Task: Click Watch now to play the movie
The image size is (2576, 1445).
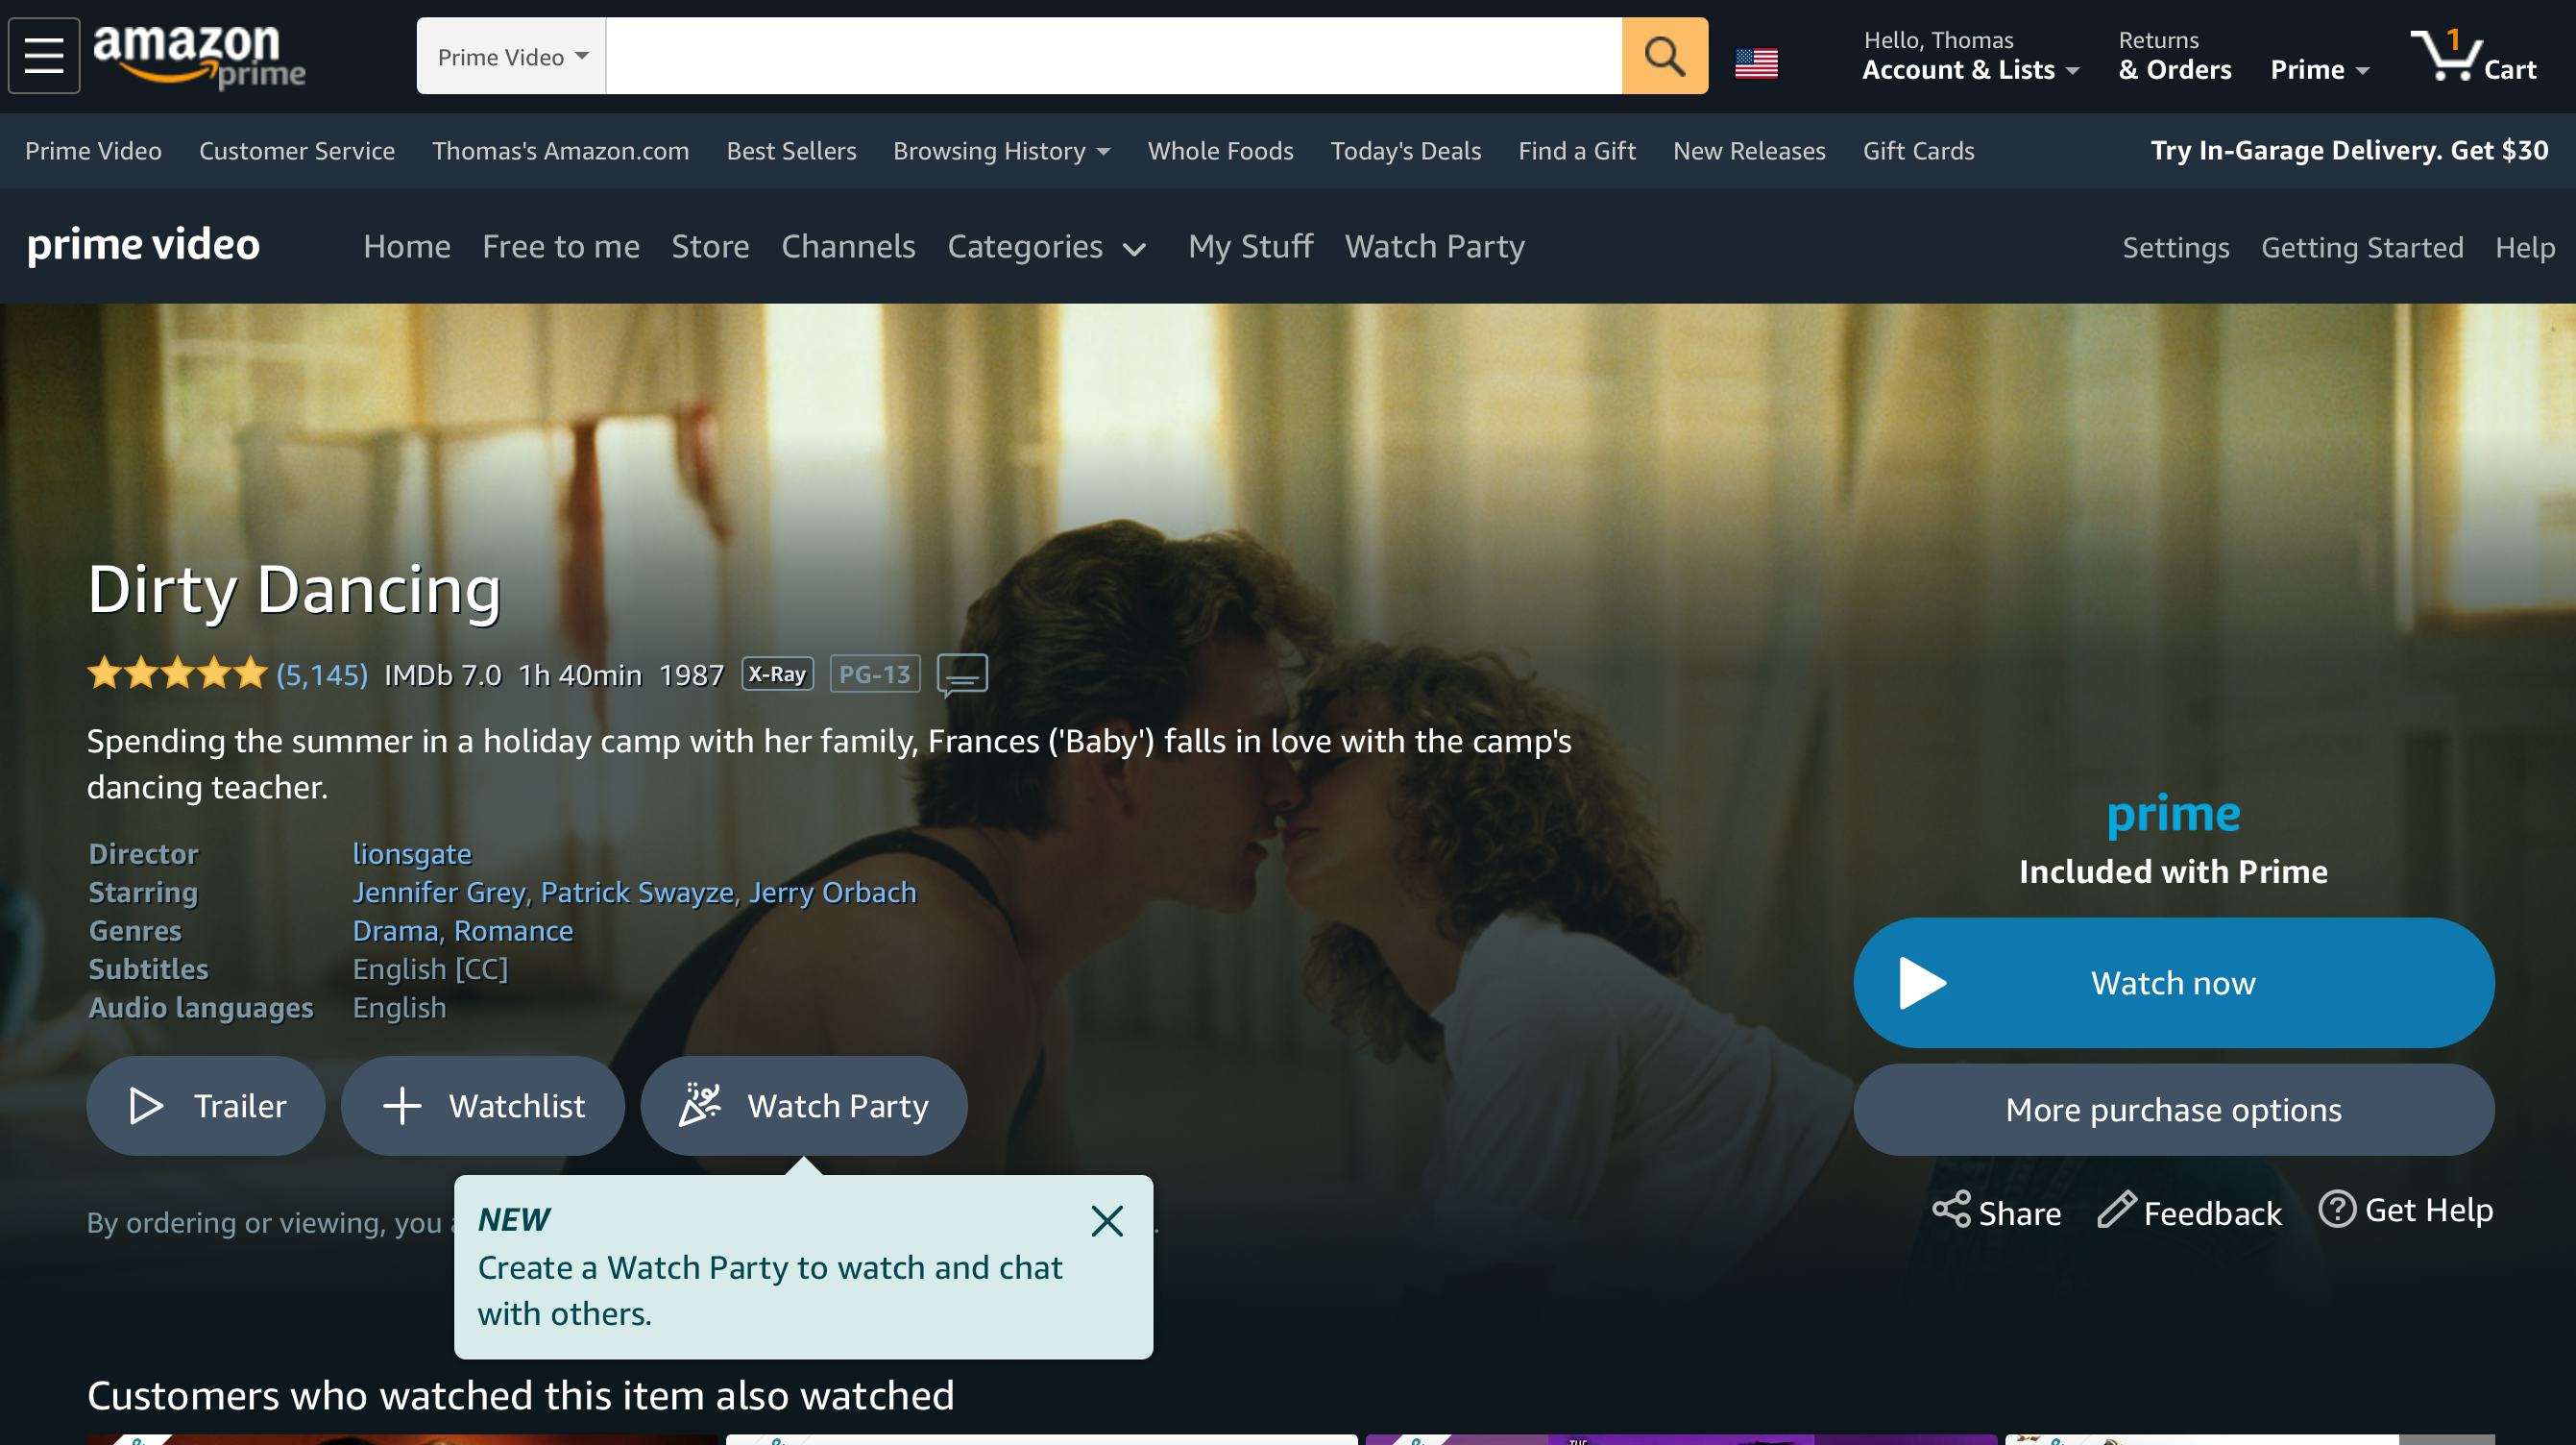Action: [x=2172, y=982]
